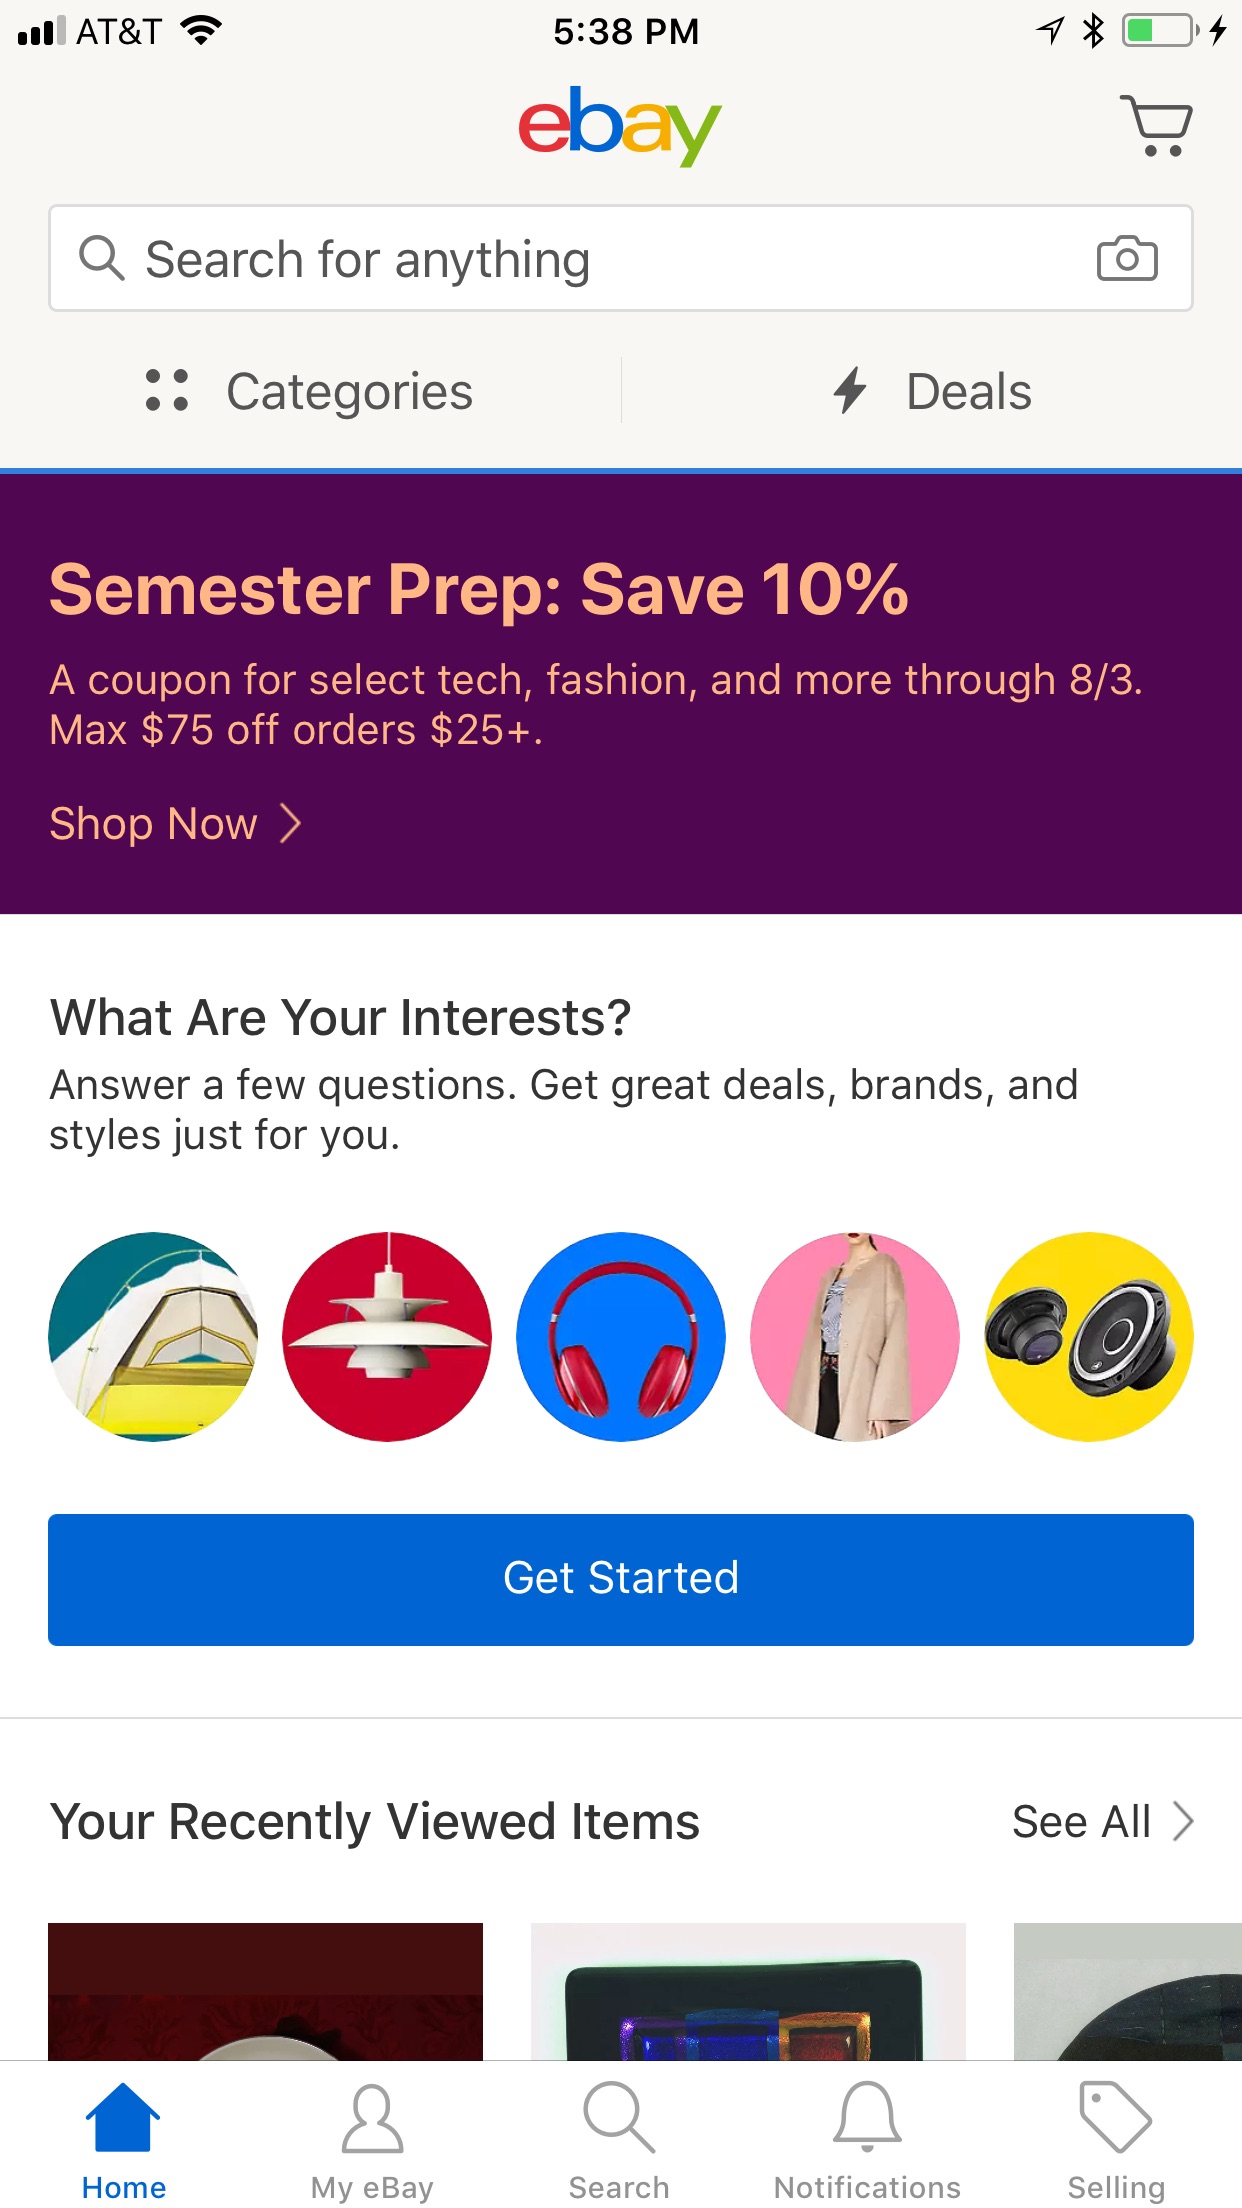Choose the tent camping interest circle
Image resolution: width=1242 pixels, height=2208 pixels.
pyautogui.click(x=153, y=1336)
